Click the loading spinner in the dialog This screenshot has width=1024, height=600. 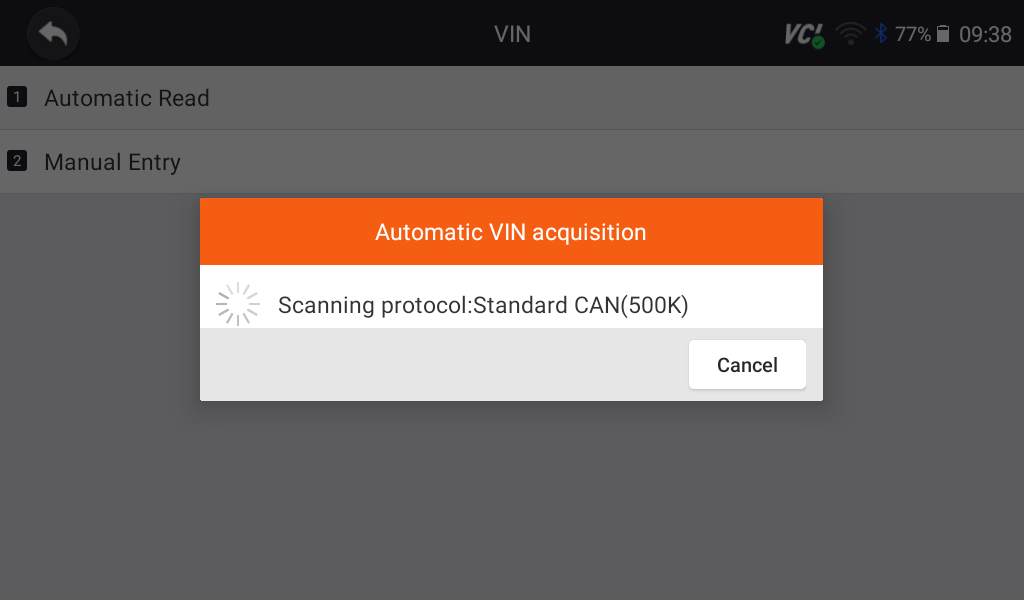(x=238, y=305)
